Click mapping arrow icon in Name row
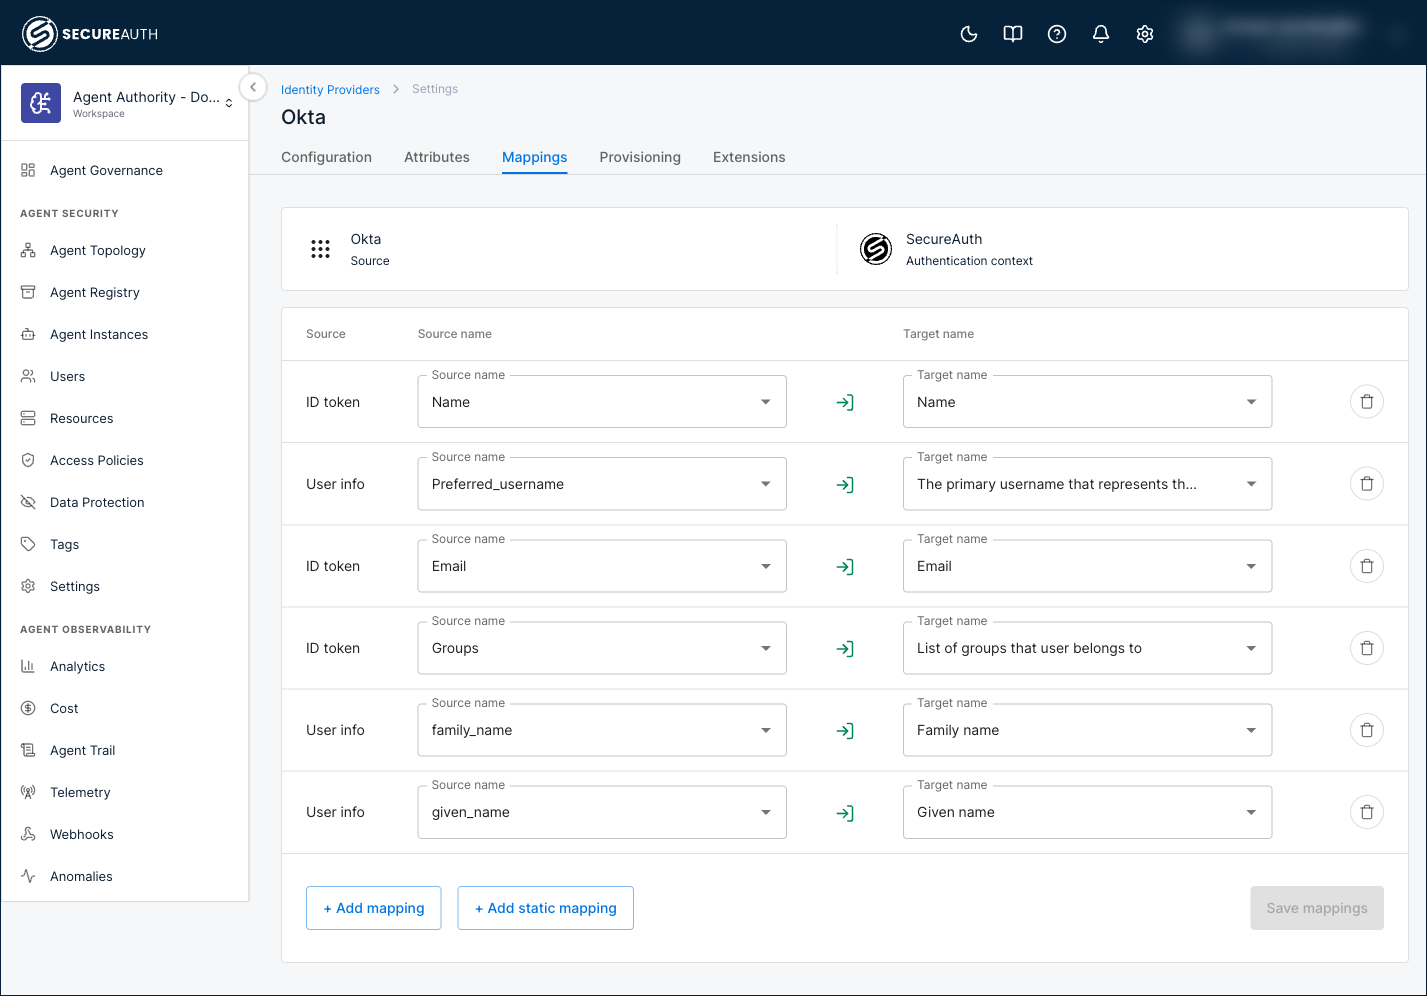 [x=845, y=403]
